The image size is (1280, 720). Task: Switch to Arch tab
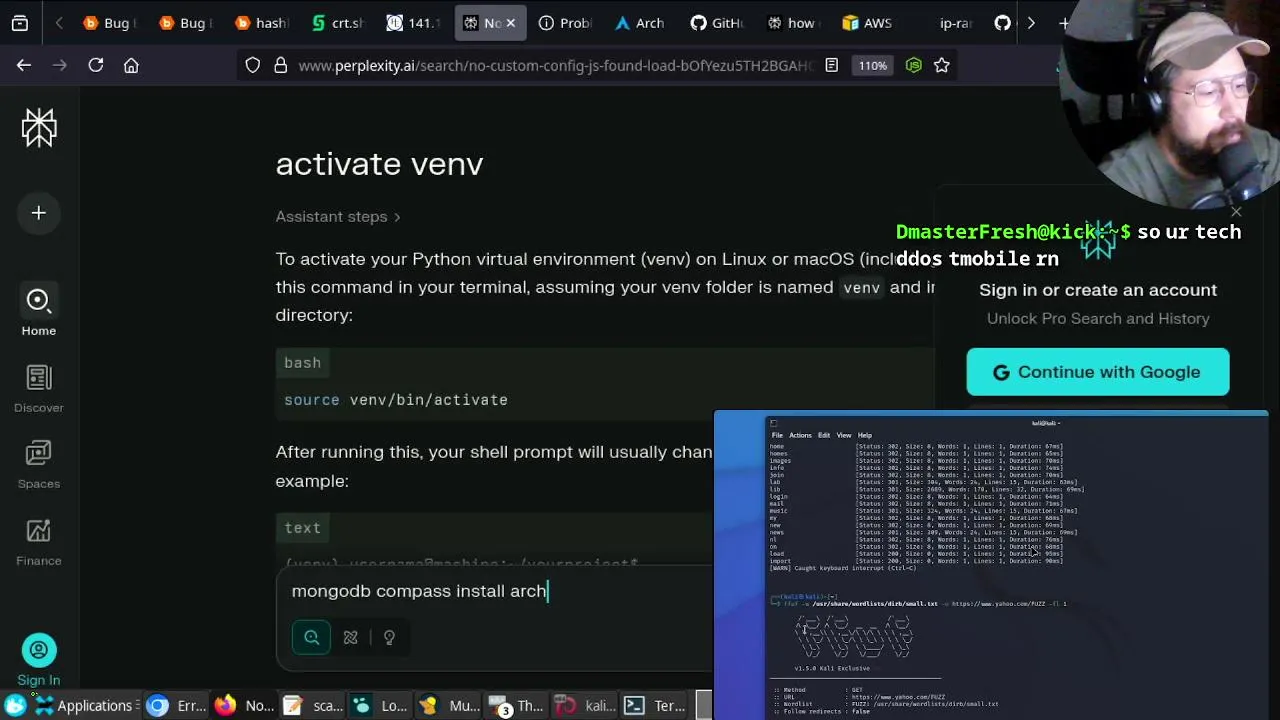click(x=641, y=23)
